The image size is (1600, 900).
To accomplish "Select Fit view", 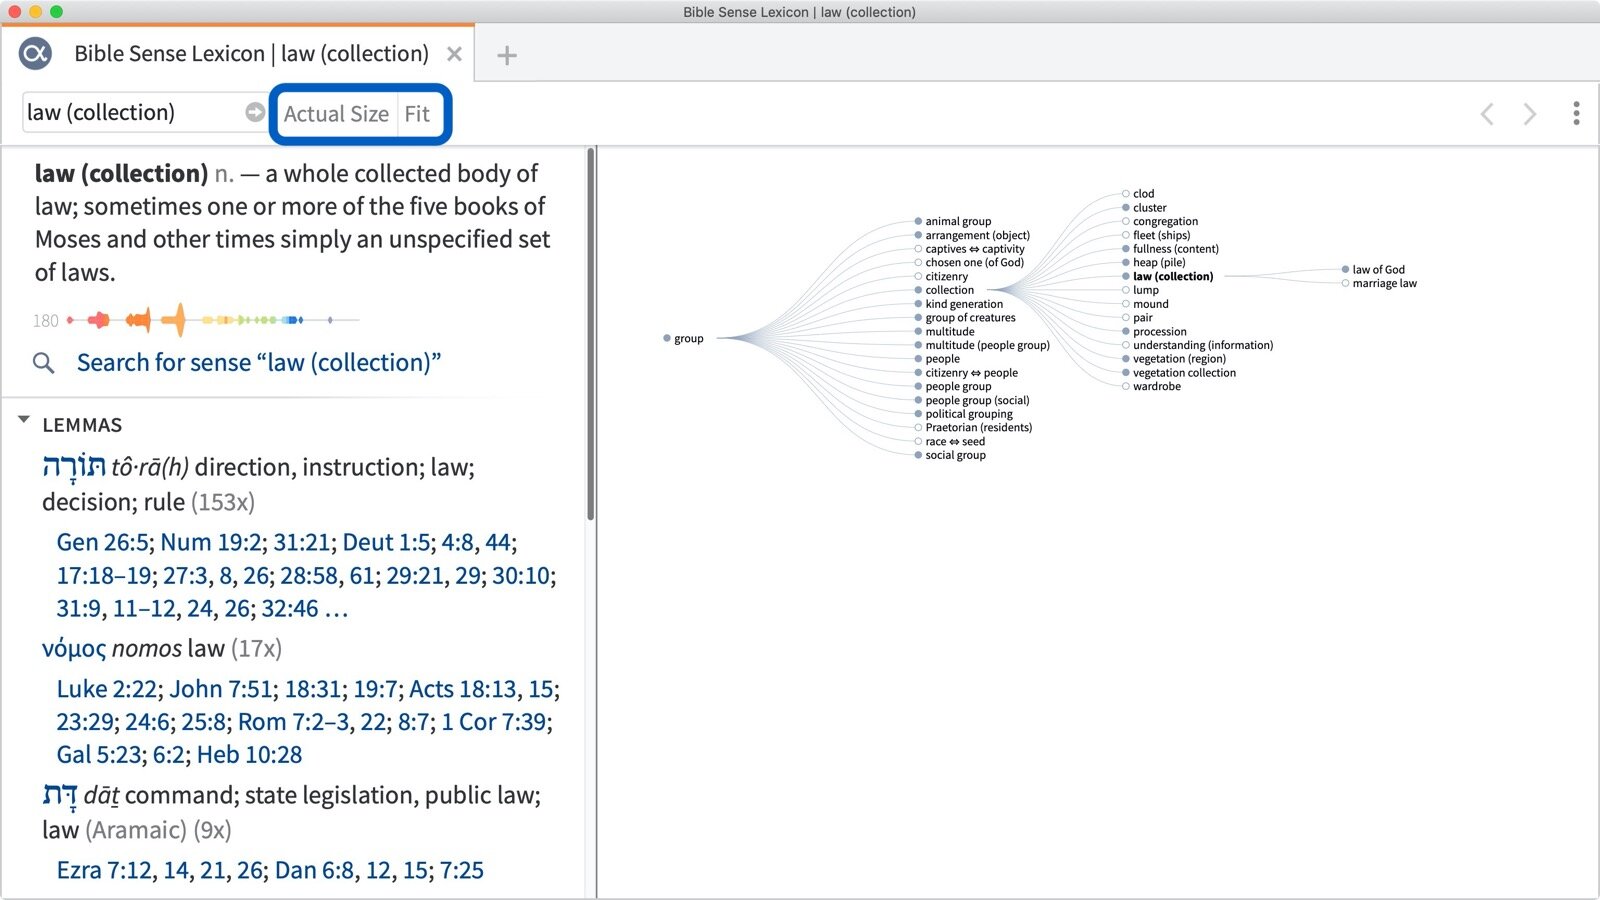I will 417,114.
